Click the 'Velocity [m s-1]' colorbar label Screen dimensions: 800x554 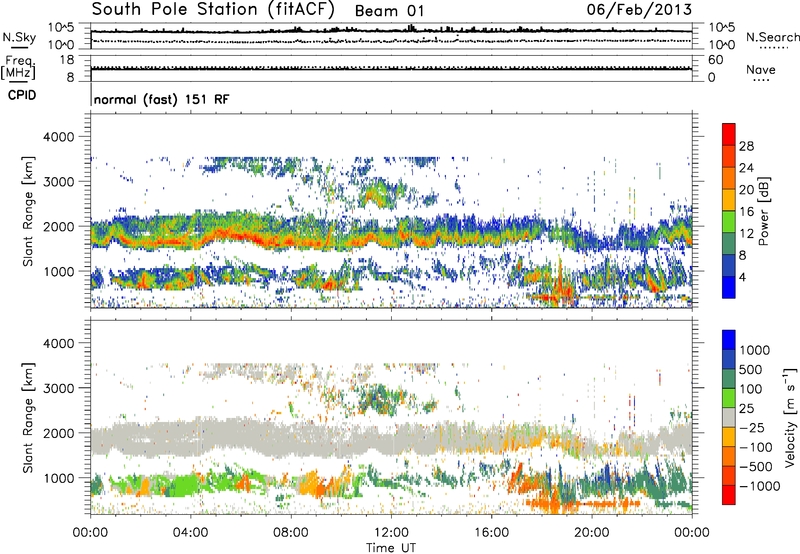click(x=790, y=417)
